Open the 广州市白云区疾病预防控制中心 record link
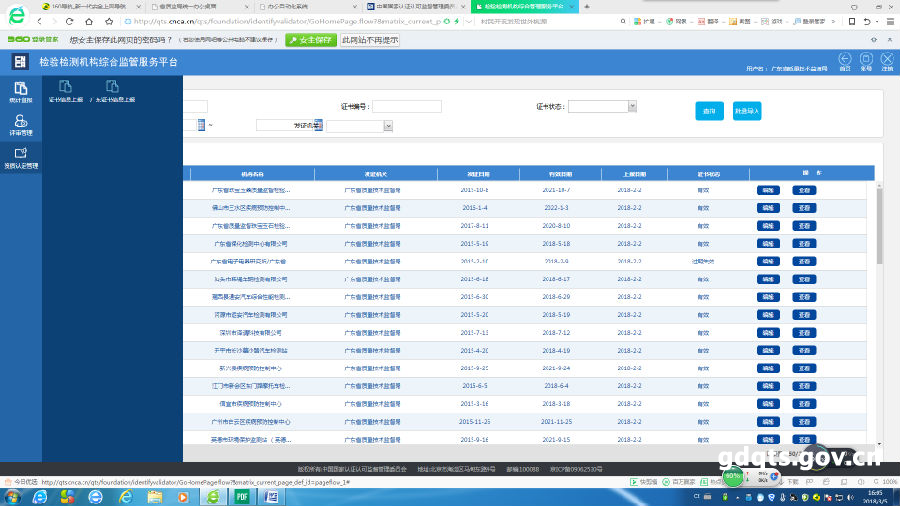The image size is (900, 506). [x=251, y=422]
